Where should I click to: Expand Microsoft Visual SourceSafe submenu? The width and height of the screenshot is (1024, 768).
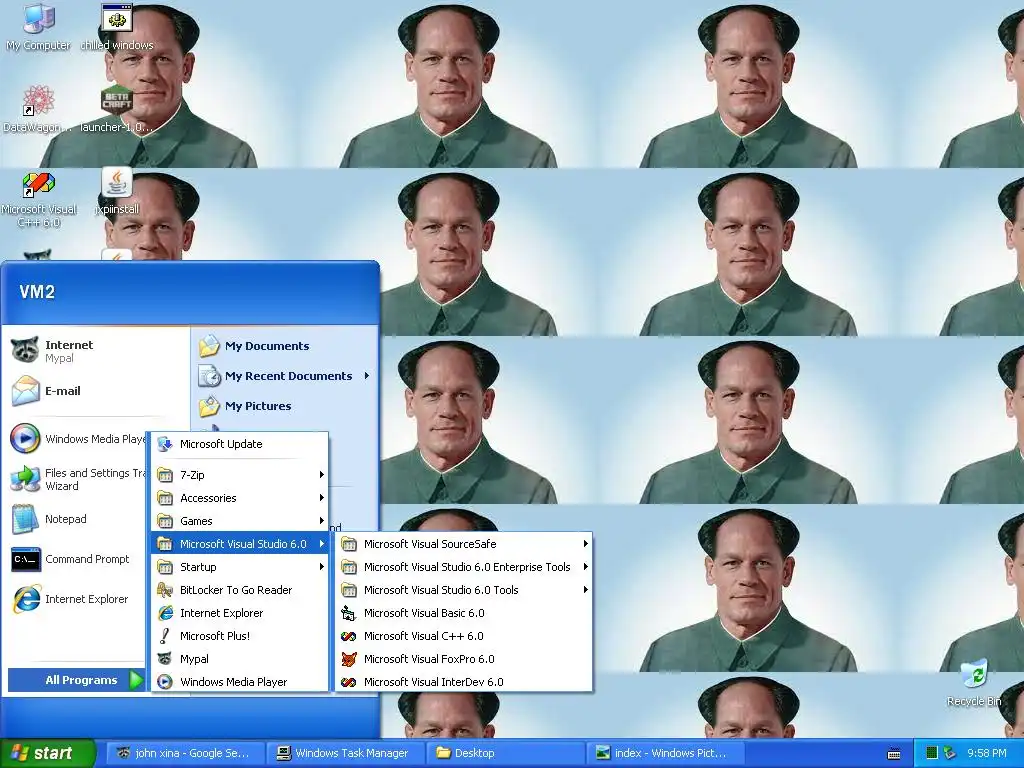pos(464,543)
